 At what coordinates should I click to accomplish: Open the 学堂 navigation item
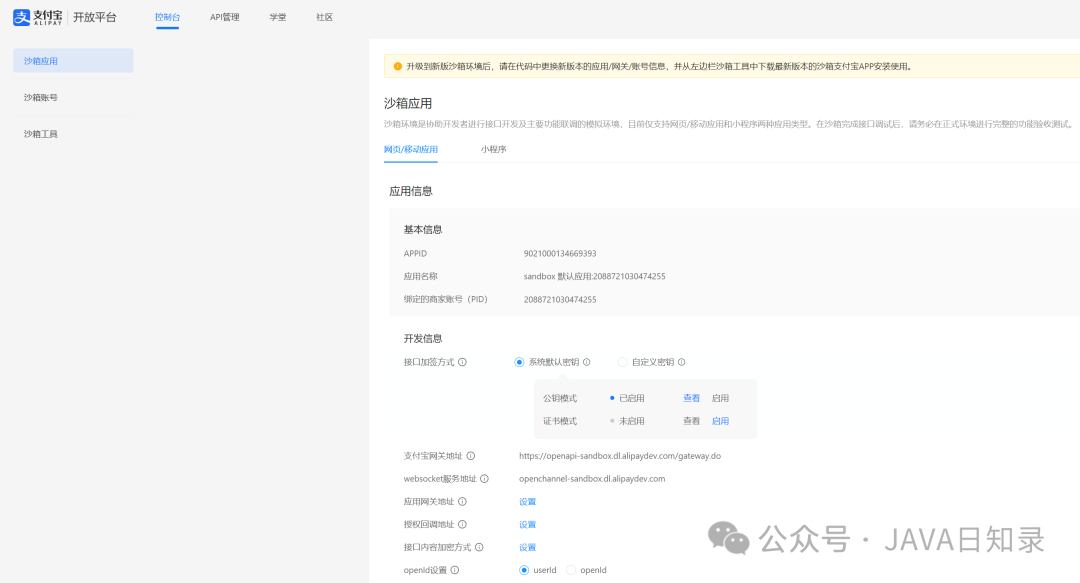click(x=277, y=17)
